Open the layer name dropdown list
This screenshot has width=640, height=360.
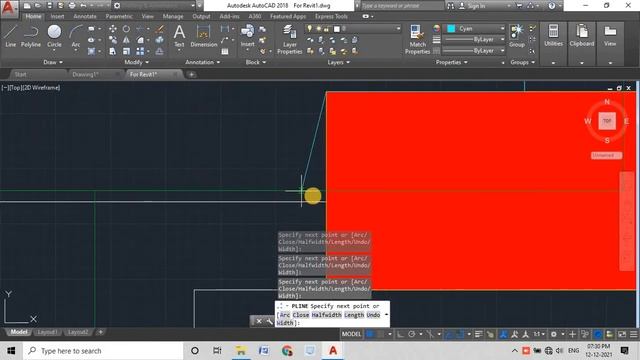tap(398, 29)
